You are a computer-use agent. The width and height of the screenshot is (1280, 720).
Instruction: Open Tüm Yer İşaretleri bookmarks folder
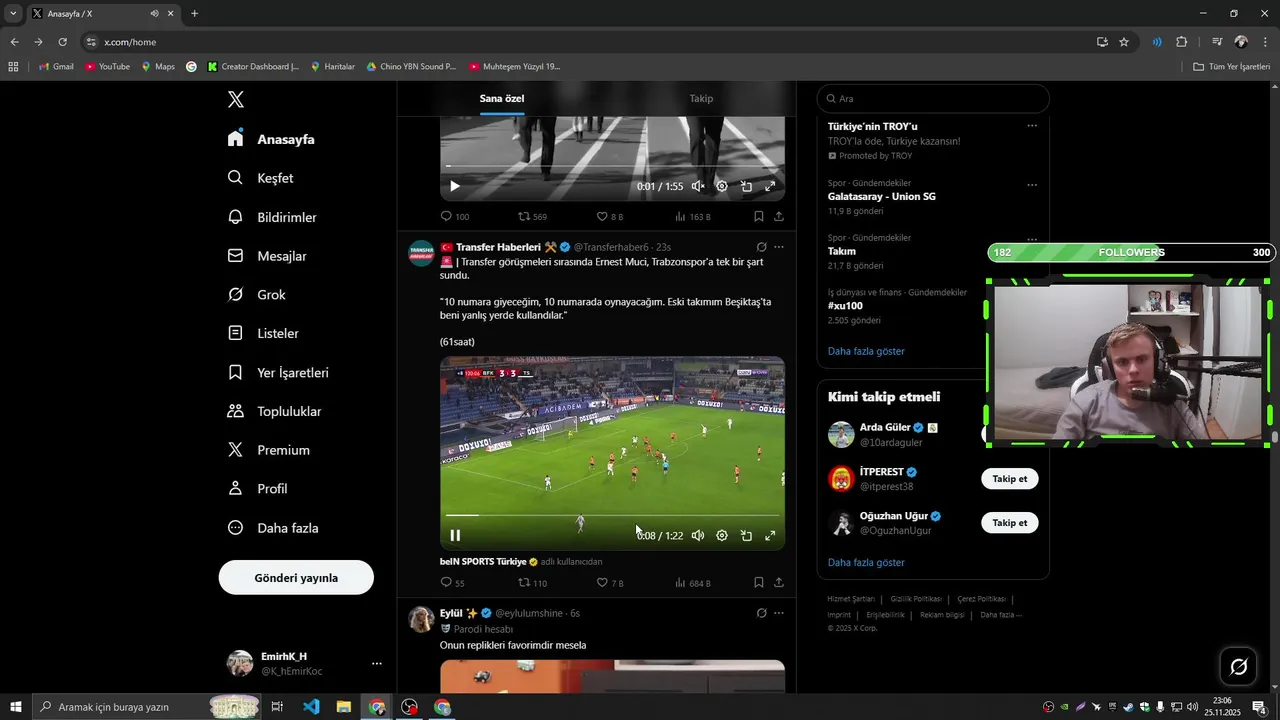pyautogui.click(x=1232, y=67)
